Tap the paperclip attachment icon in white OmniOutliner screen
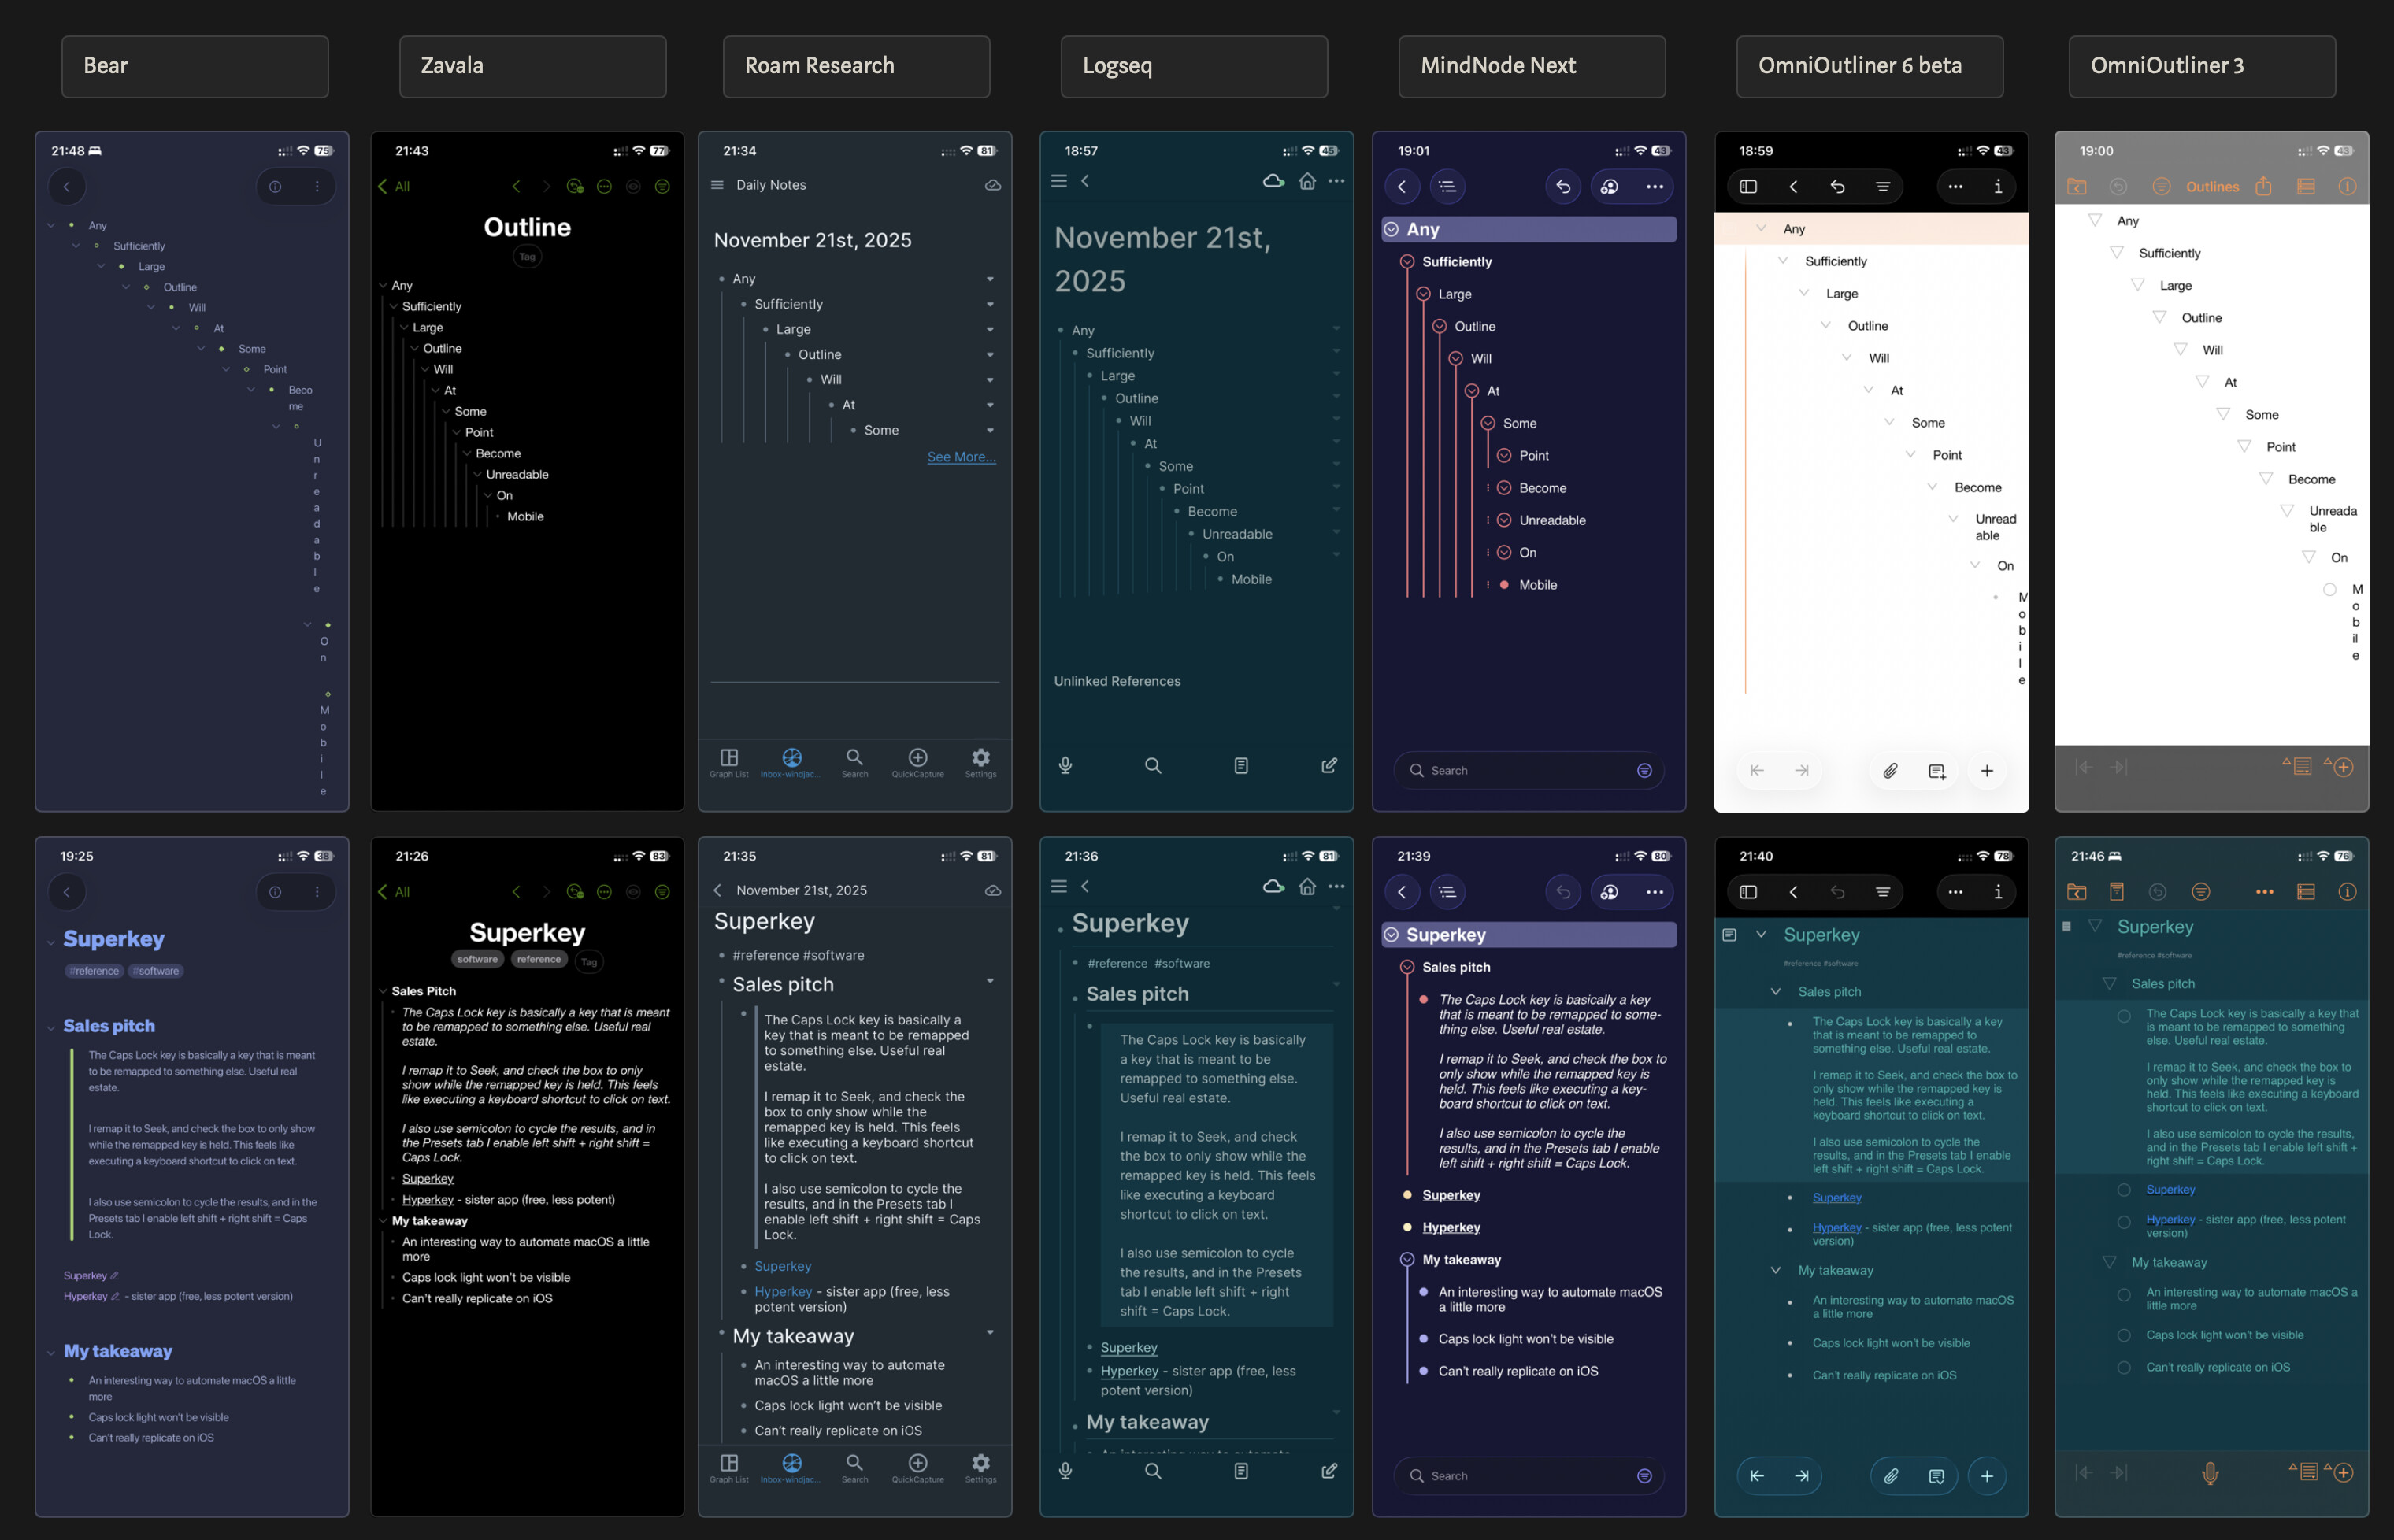The width and height of the screenshot is (2394, 1540). pos(1890,771)
